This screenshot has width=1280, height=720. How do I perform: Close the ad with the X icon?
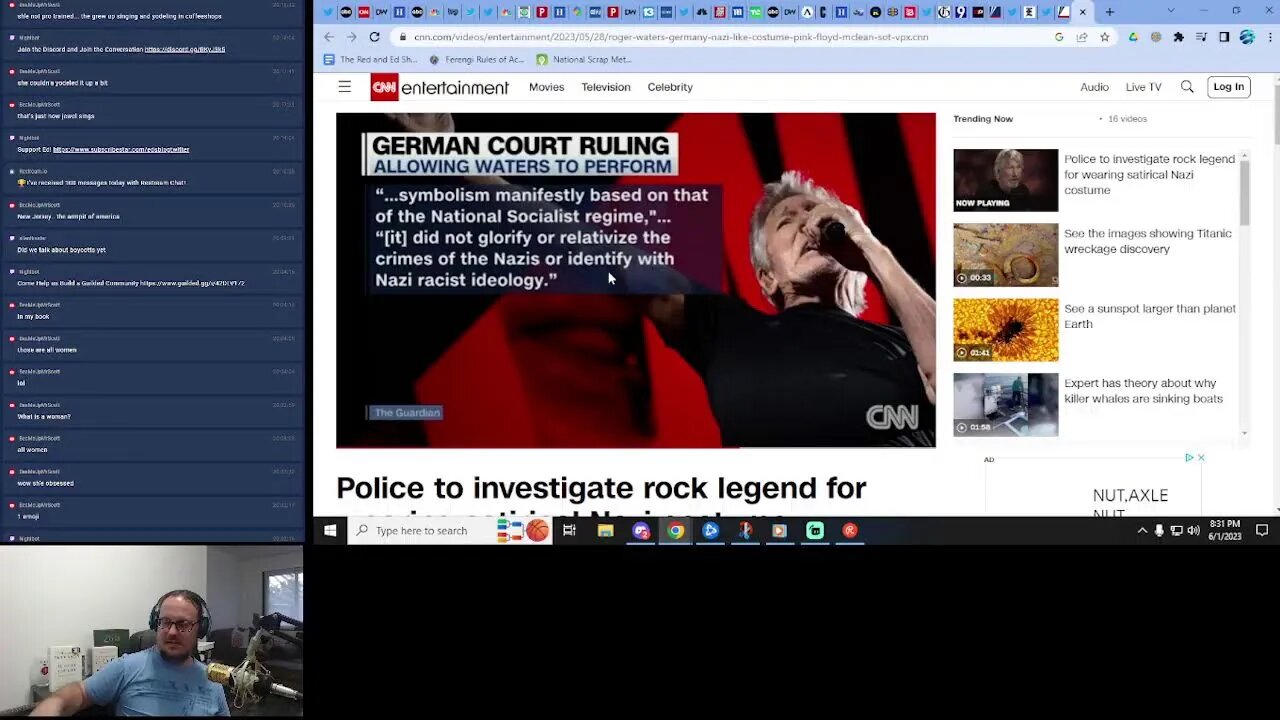[x=1201, y=458]
